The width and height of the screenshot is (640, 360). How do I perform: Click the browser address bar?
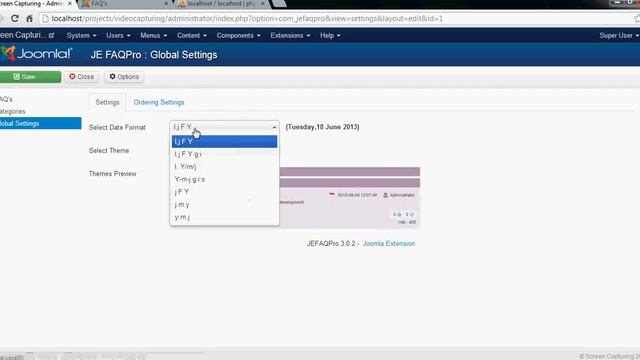335,19
